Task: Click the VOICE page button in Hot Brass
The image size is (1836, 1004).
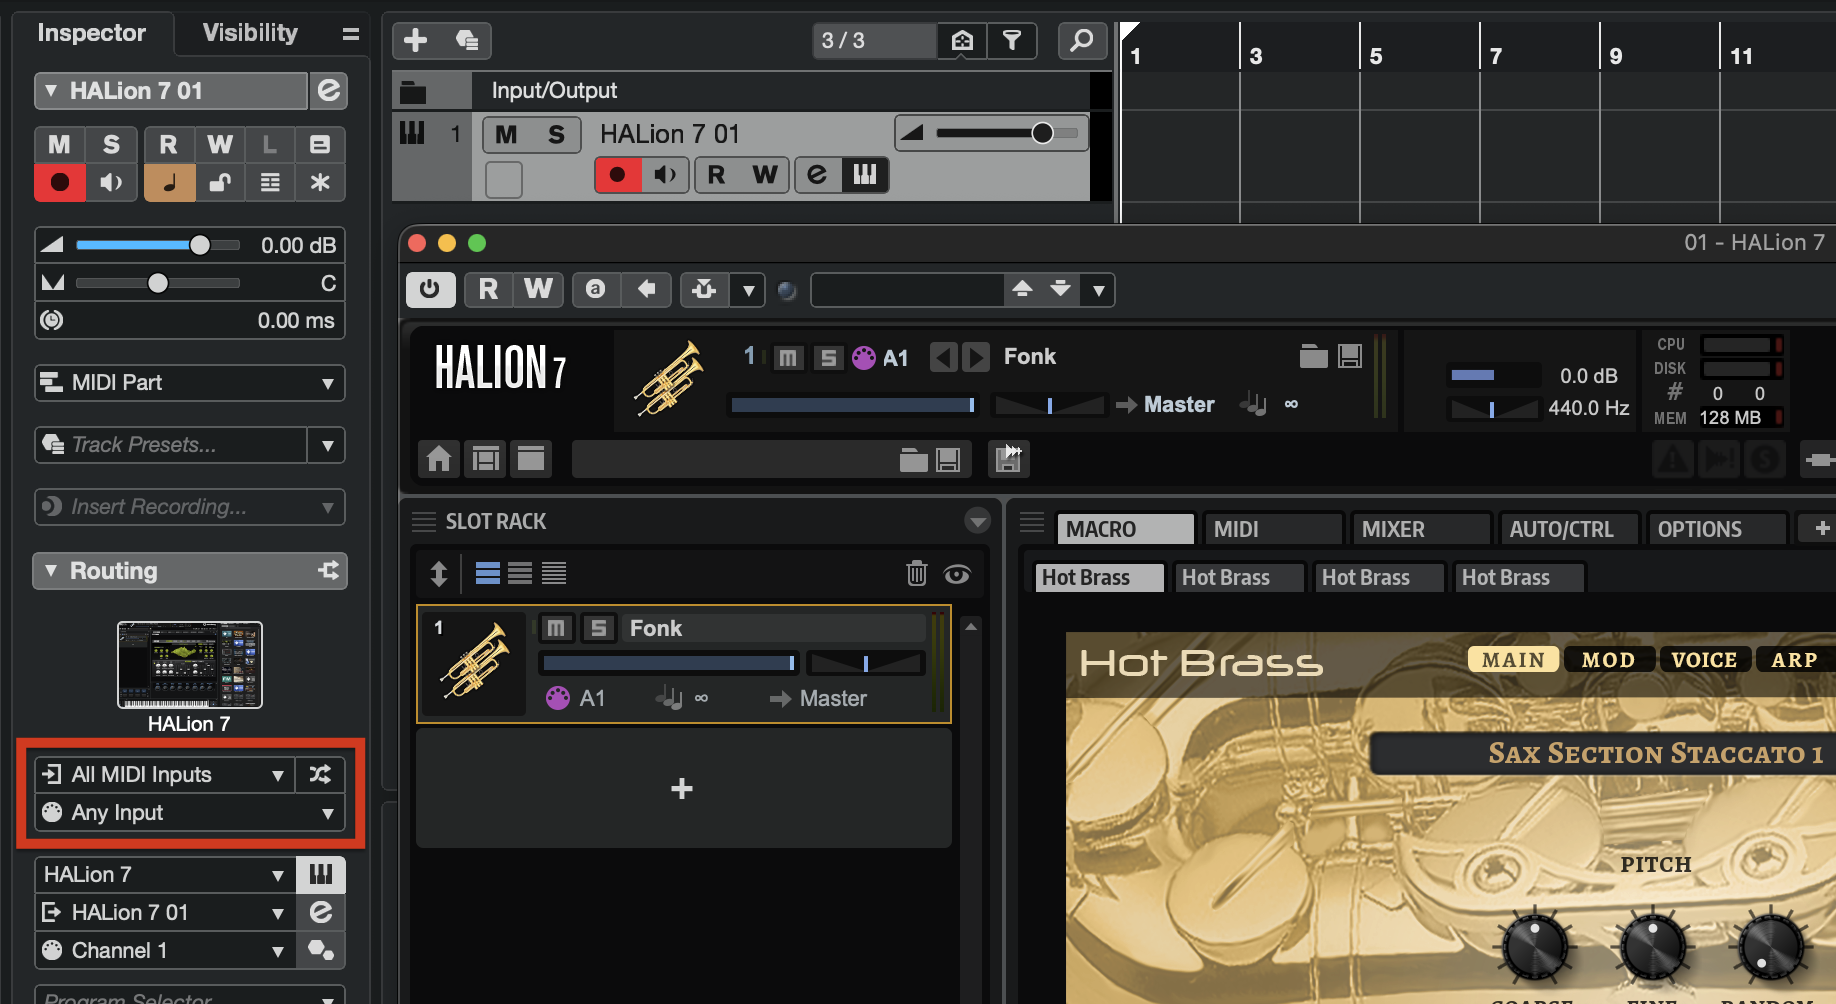Action: pos(1705,660)
